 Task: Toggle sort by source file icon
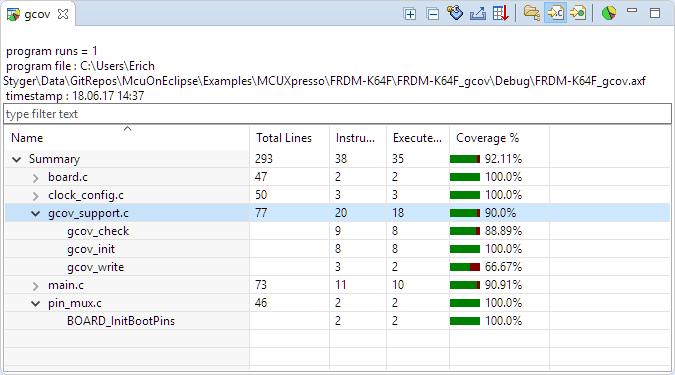[555, 13]
